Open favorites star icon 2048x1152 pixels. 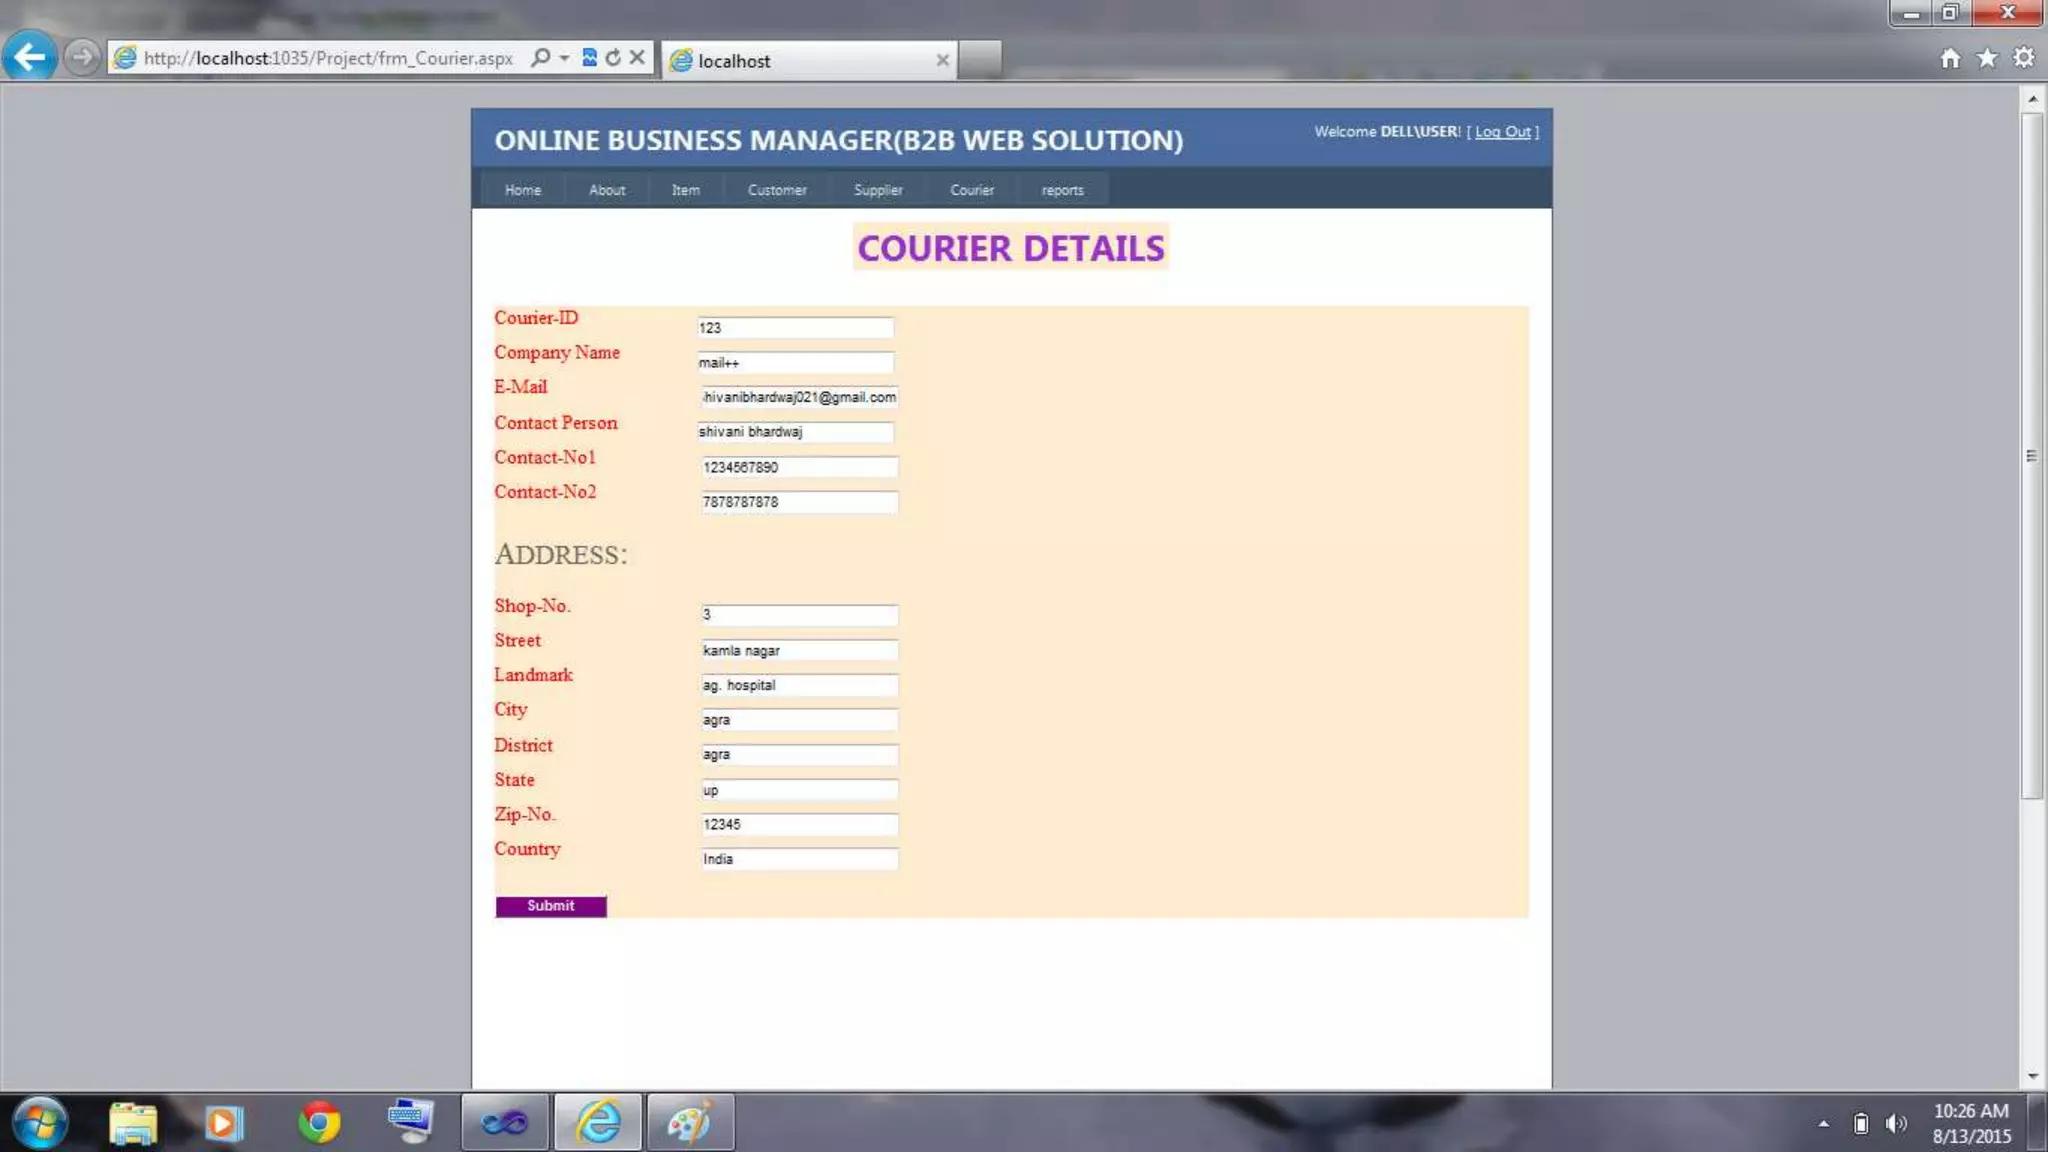(1987, 58)
